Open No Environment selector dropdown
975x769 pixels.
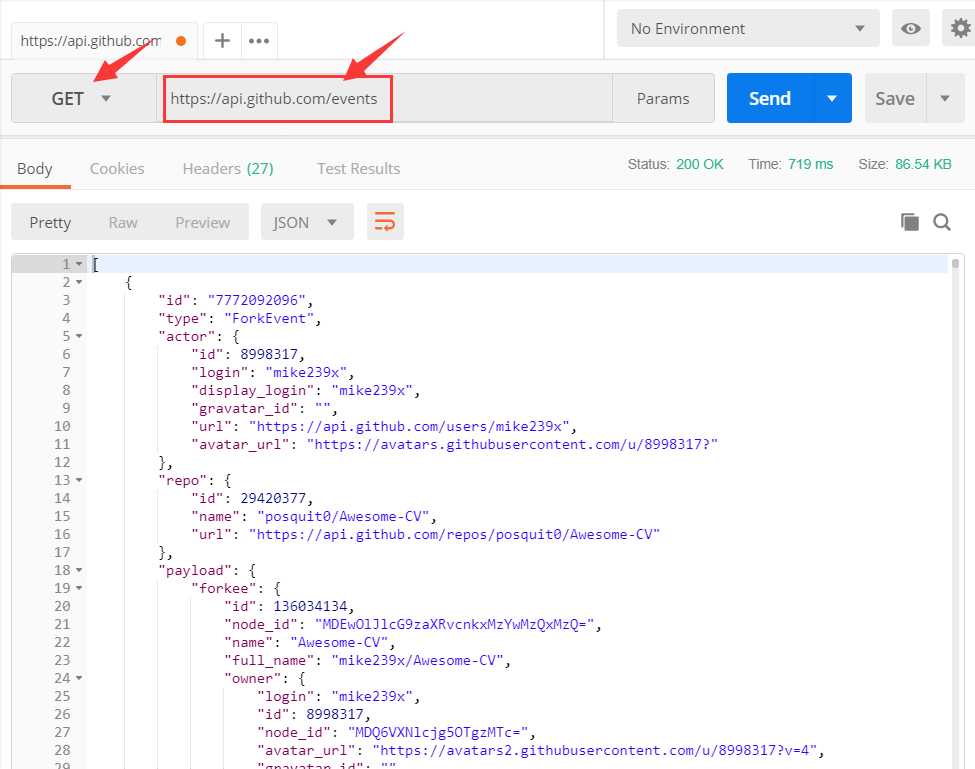pos(748,29)
